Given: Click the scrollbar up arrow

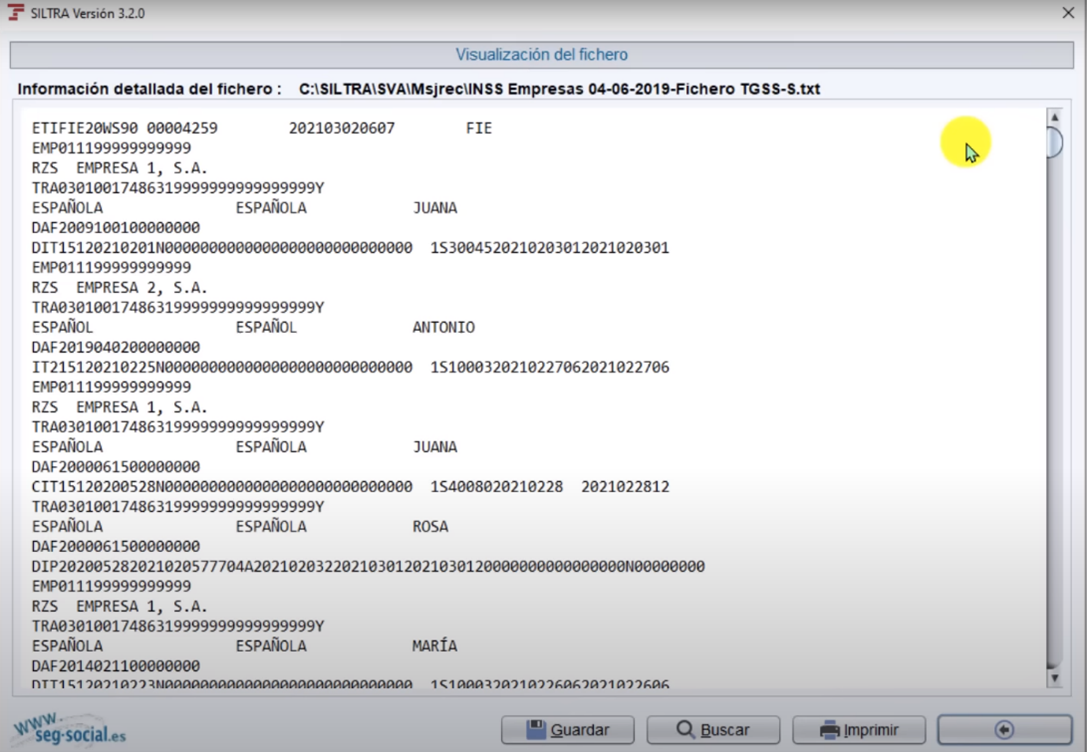Looking at the screenshot, I should pos(1054,118).
